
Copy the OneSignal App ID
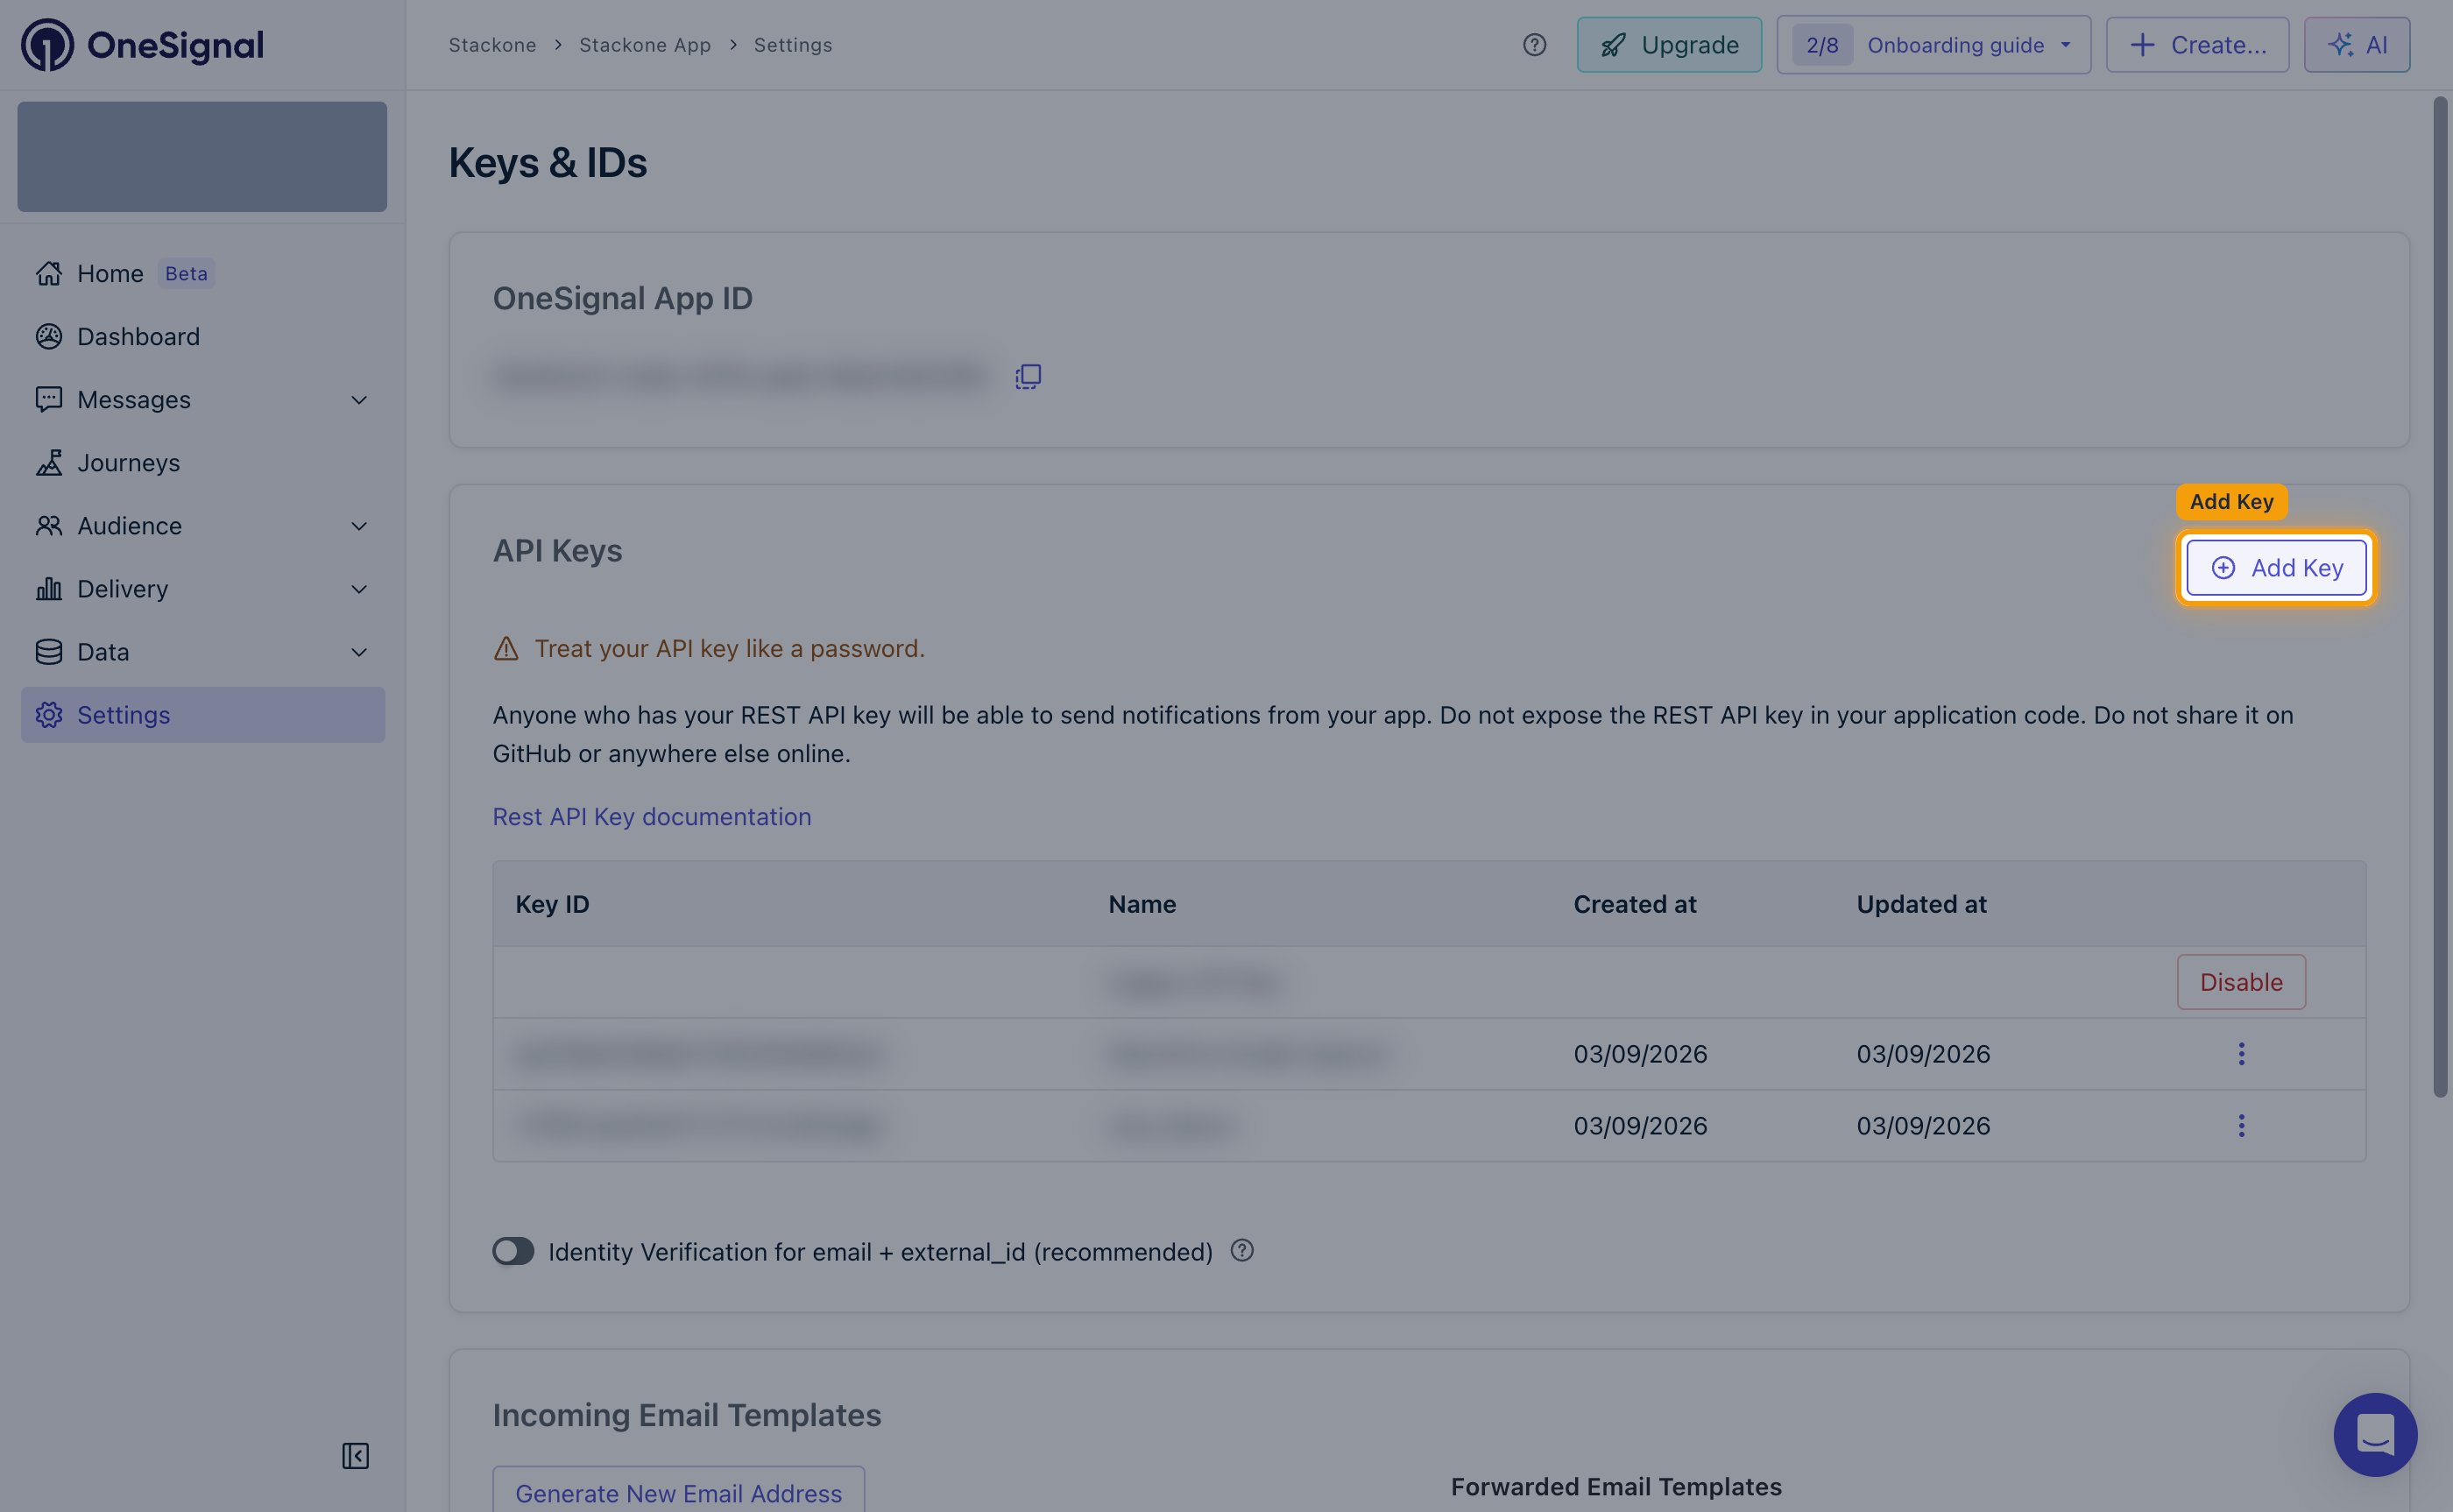coord(1028,377)
